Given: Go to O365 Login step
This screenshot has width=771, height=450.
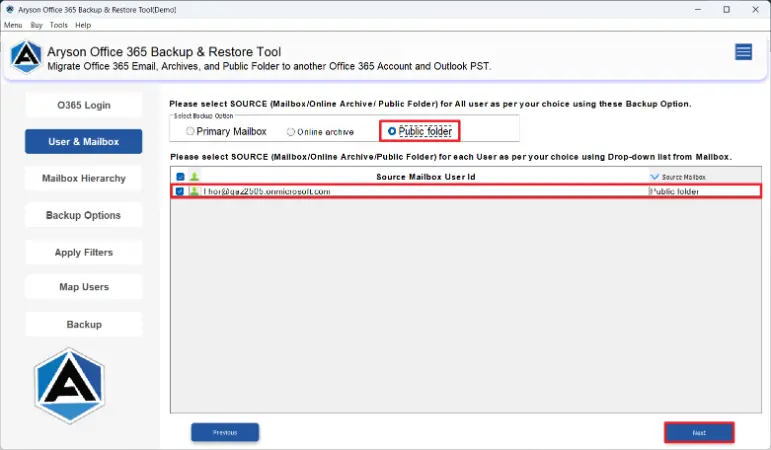Looking at the screenshot, I should pyautogui.click(x=84, y=105).
